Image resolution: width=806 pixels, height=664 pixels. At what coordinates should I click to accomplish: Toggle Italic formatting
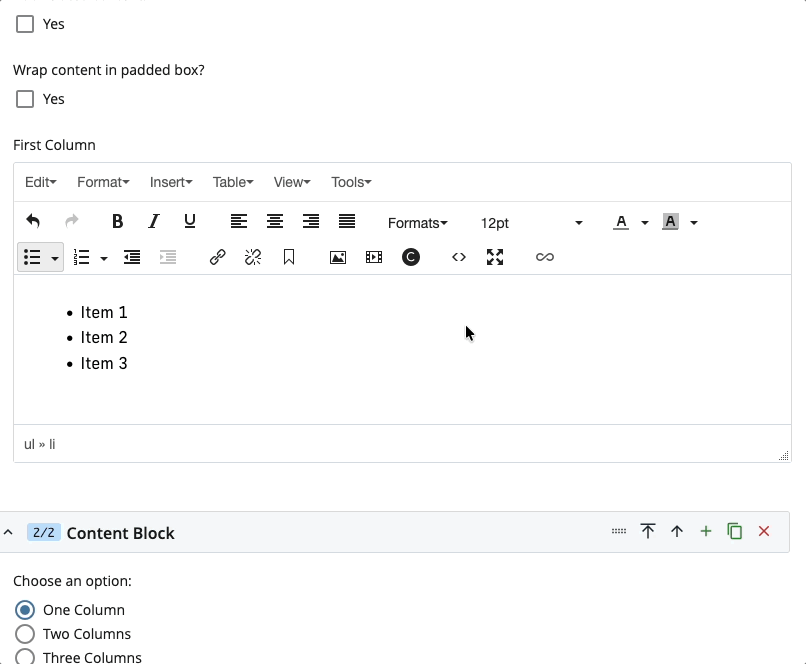(x=153, y=222)
